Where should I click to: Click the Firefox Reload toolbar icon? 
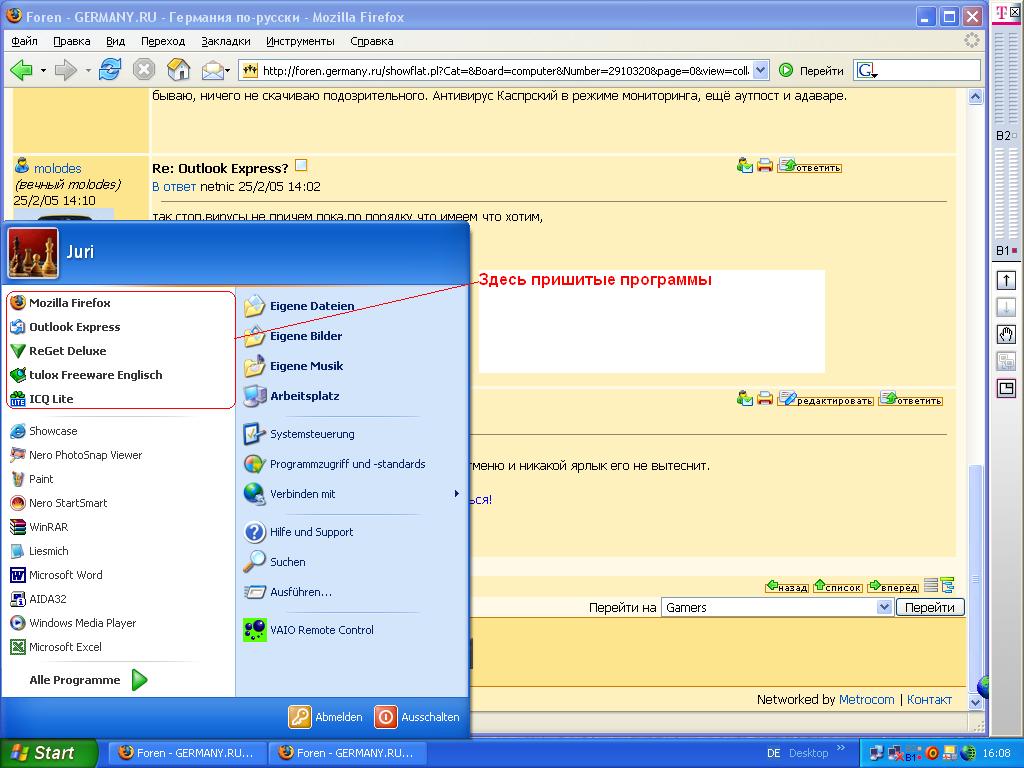[110, 70]
